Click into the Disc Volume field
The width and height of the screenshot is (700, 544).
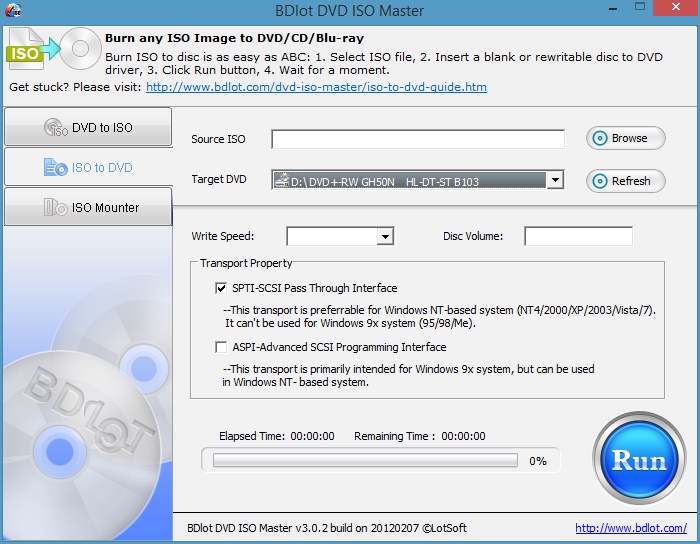(x=578, y=236)
